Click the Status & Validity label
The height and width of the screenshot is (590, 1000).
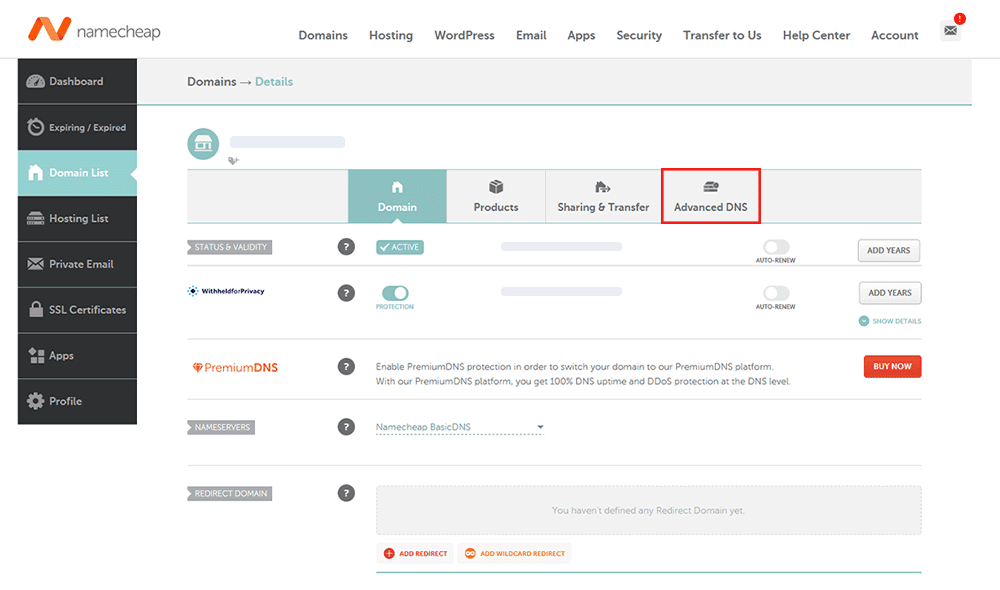(230, 247)
